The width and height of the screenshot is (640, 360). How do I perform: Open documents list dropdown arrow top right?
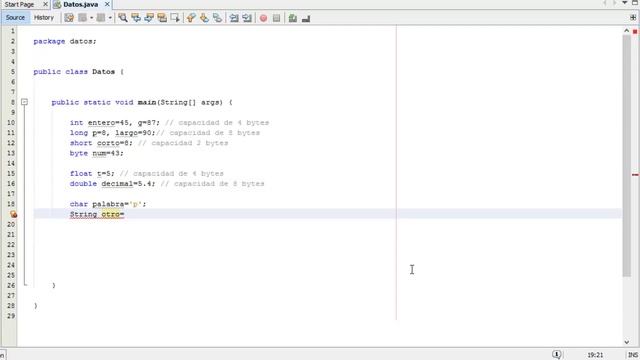[624, 3]
